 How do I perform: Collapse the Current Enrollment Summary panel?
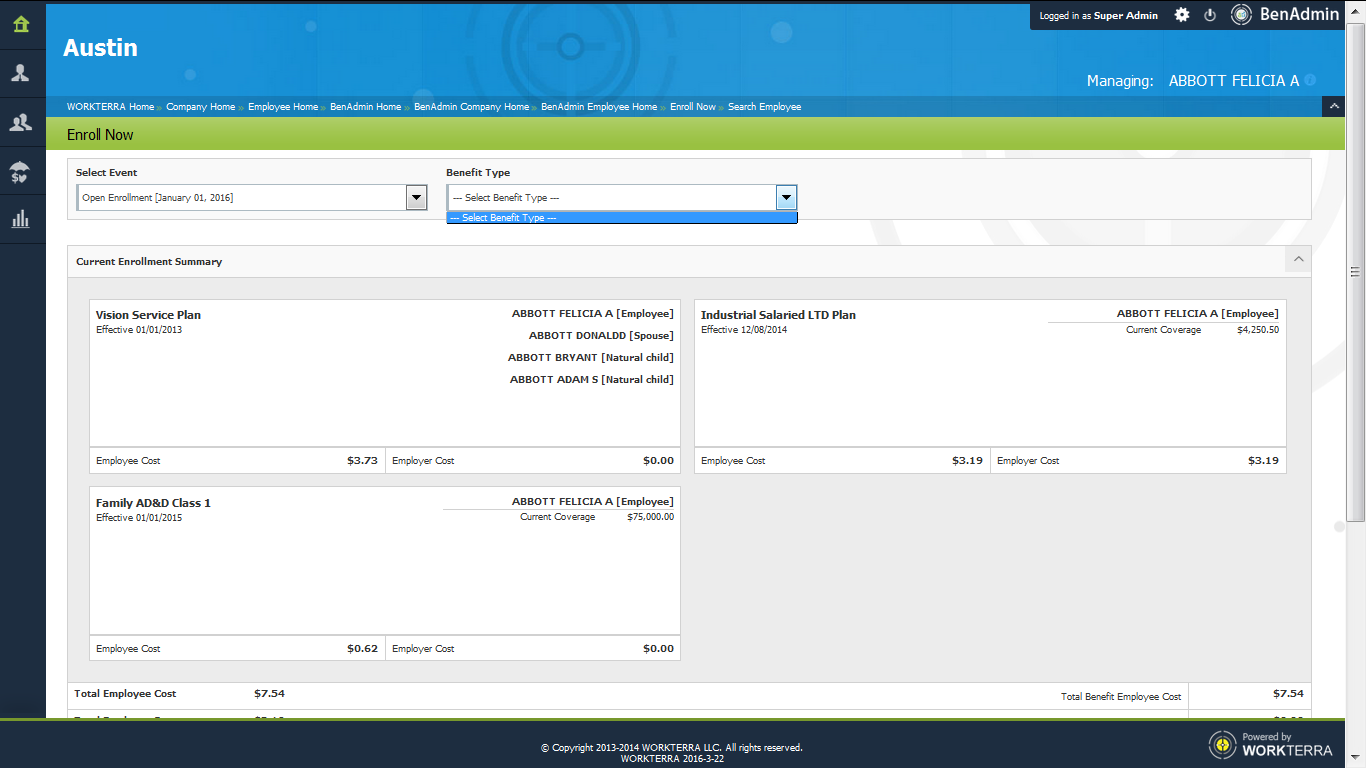pyautogui.click(x=1298, y=260)
